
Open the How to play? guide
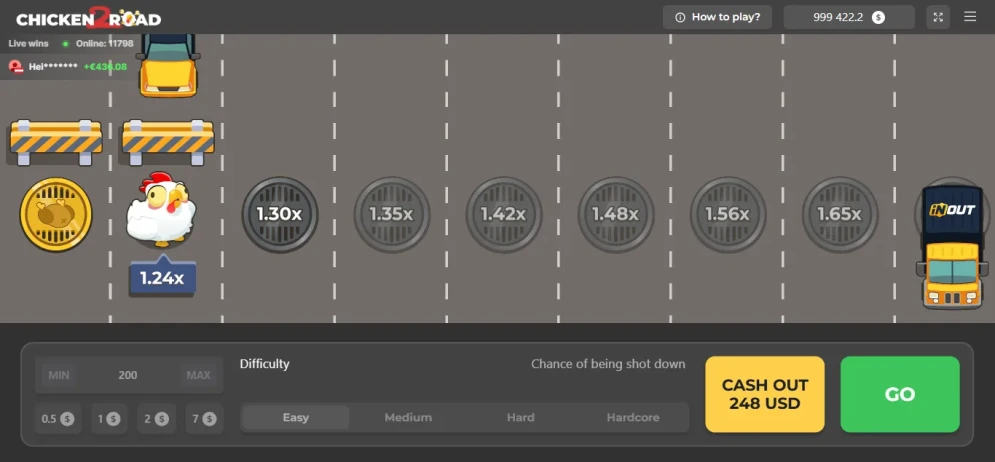(x=718, y=17)
